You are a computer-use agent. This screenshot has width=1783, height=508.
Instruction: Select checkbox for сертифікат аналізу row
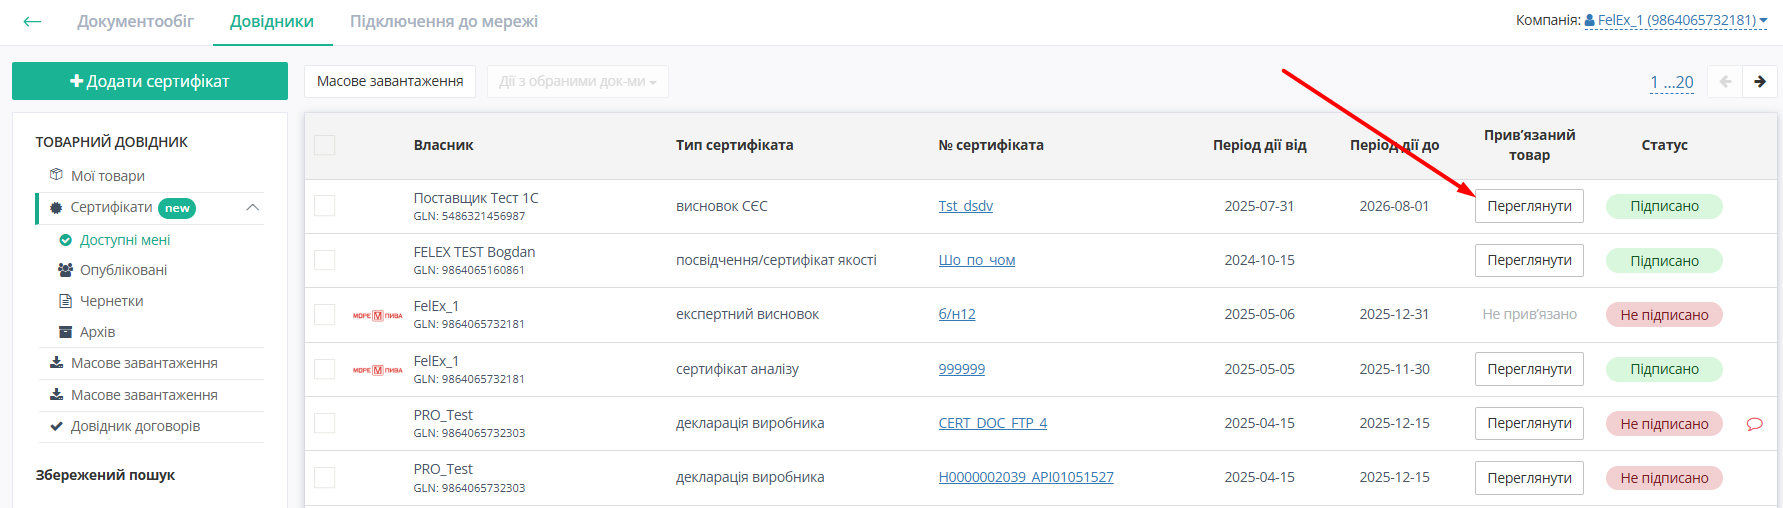[x=324, y=369]
